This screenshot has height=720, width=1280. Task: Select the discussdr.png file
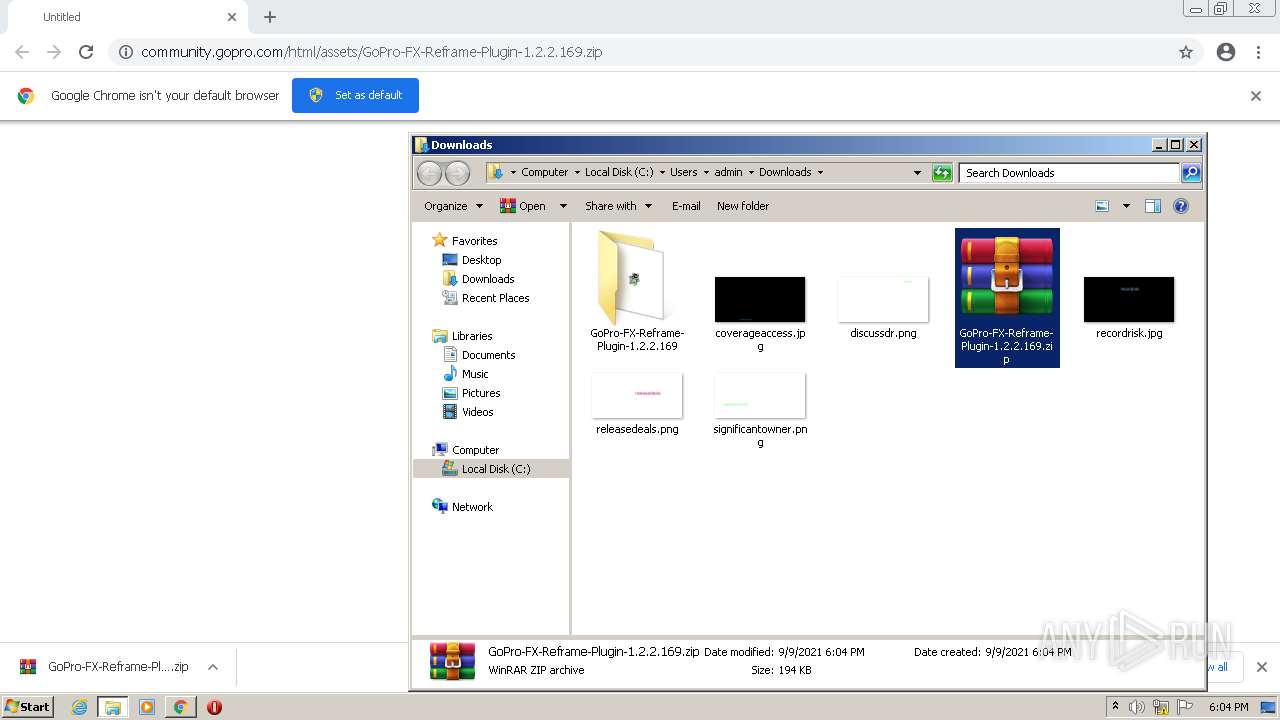(883, 306)
